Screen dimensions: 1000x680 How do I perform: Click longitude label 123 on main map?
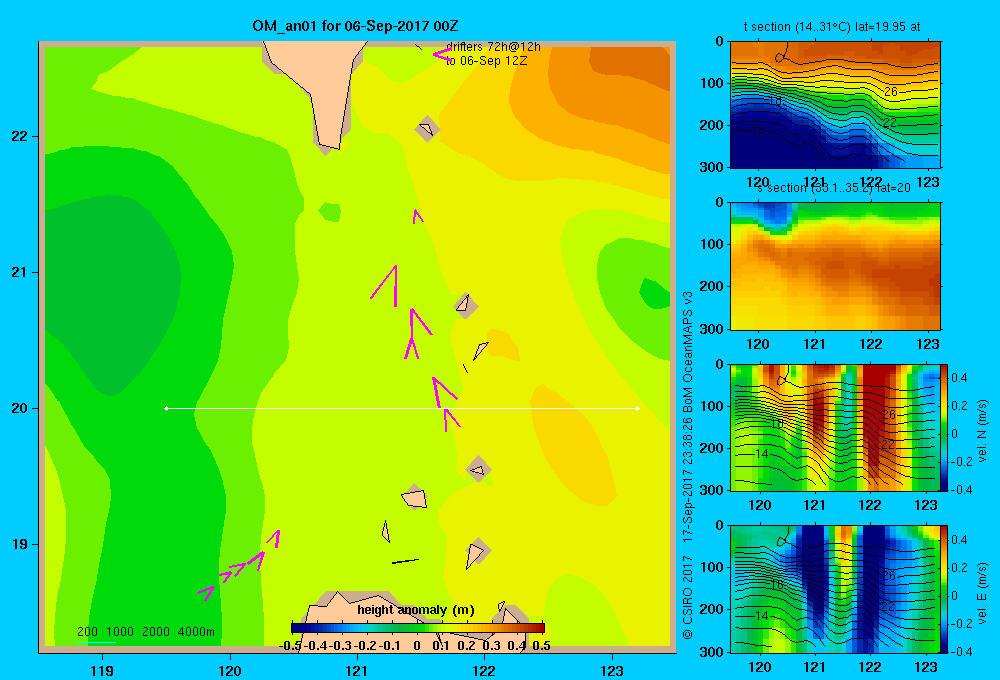(612, 670)
